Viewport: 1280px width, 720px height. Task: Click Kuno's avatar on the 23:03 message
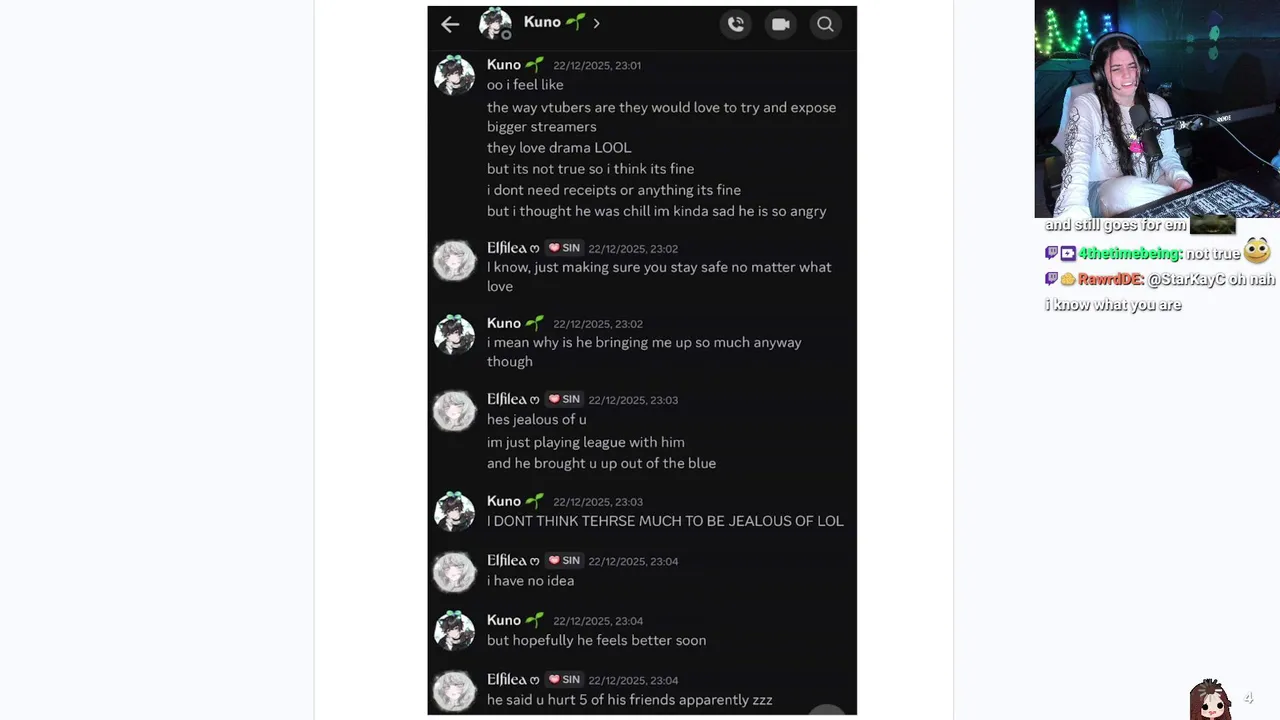[x=454, y=512]
